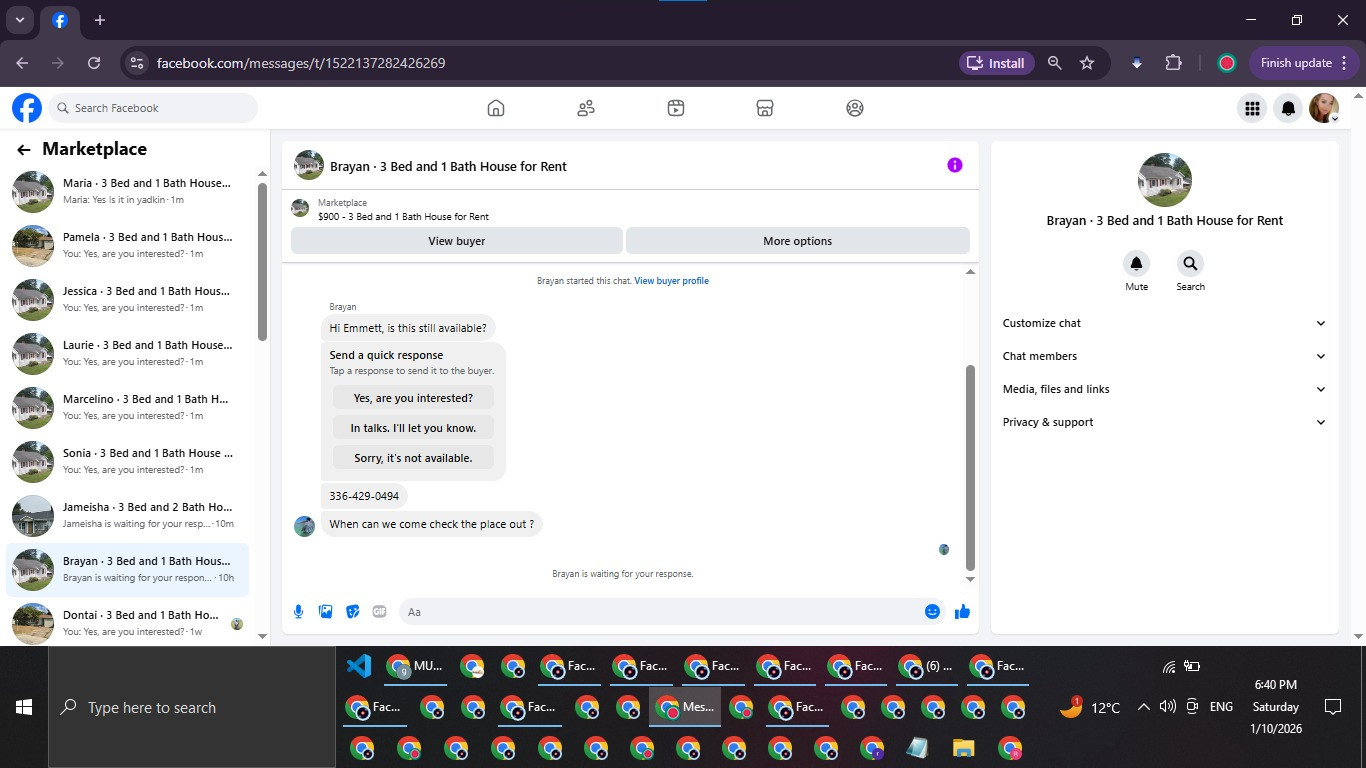Expand Privacy & support section
Viewport: 1366px width, 768px height.
click(x=1165, y=422)
